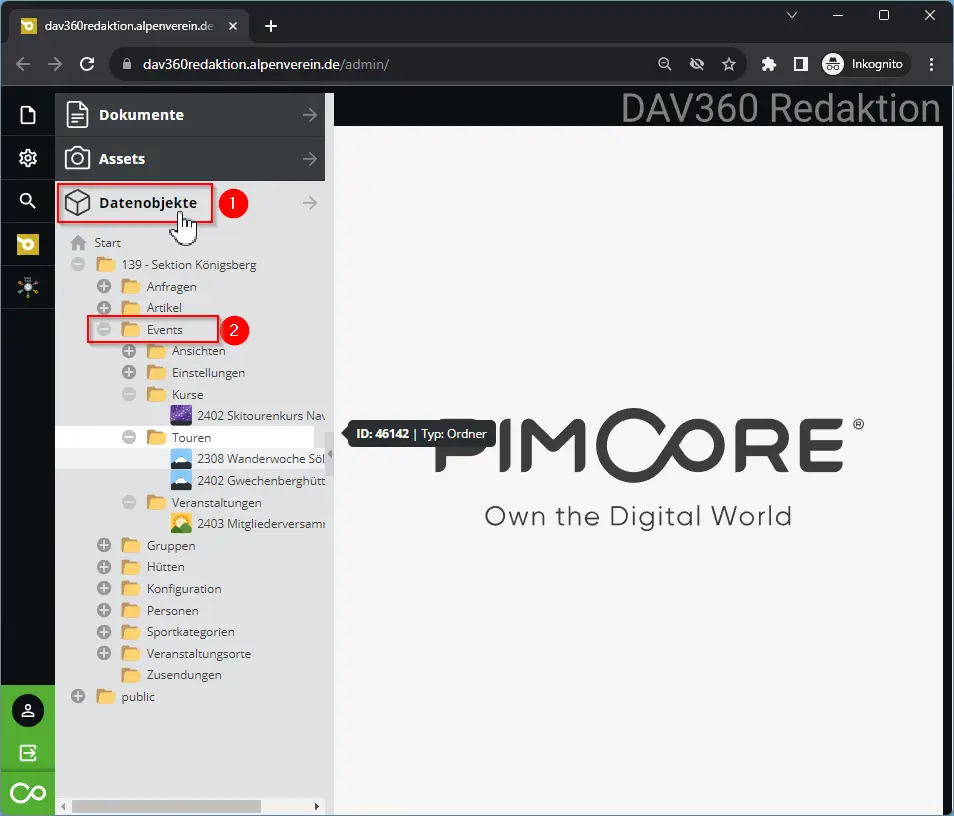The image size is (954, 816).
Task: Click the browser address bar
Action: (390, 64)
